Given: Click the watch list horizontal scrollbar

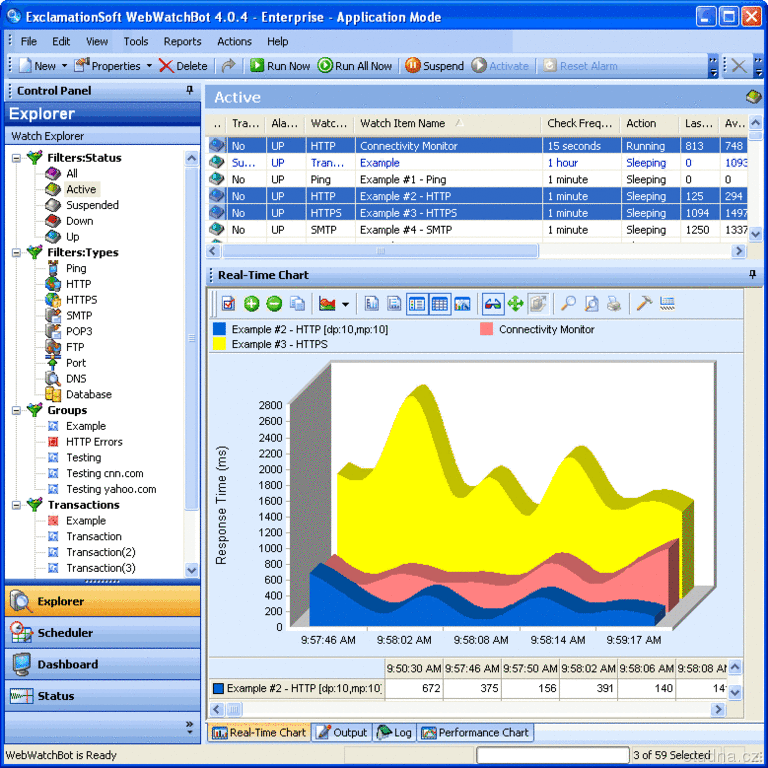Looking at the screenshot, I should pyautogui.click(x=380, y=251).
